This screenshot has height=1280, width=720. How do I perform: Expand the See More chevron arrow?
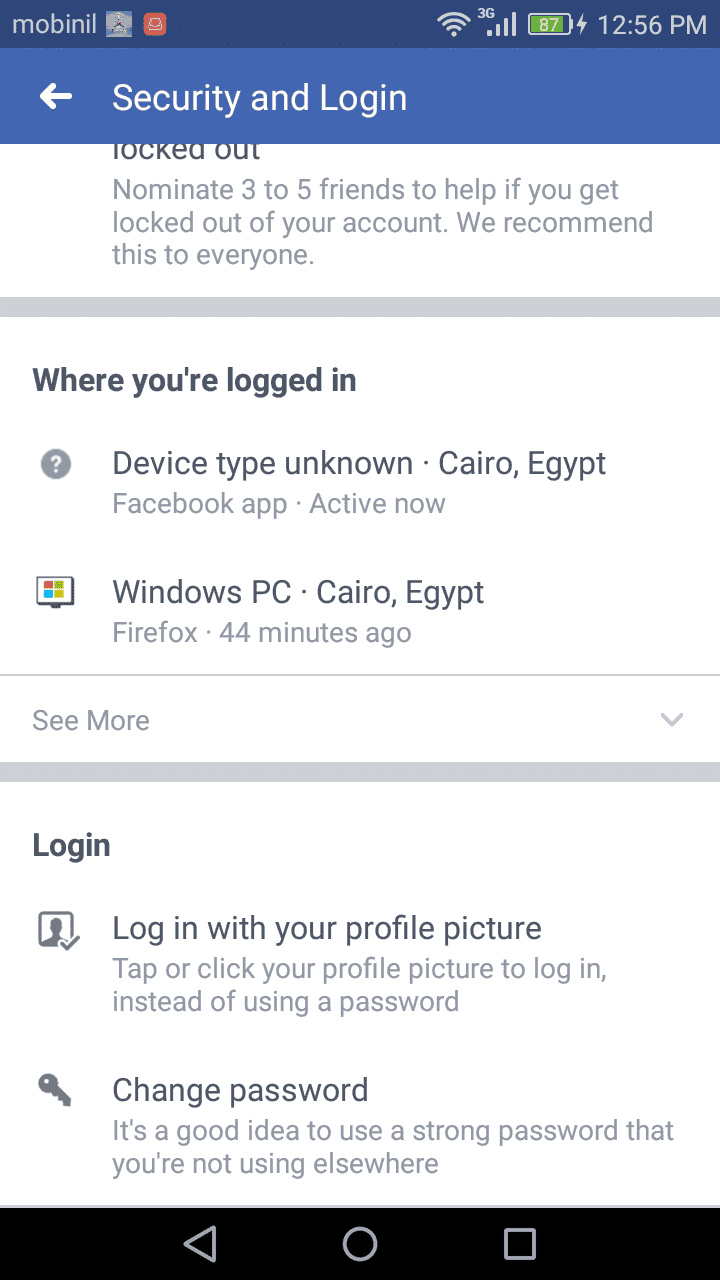[672, 720]
